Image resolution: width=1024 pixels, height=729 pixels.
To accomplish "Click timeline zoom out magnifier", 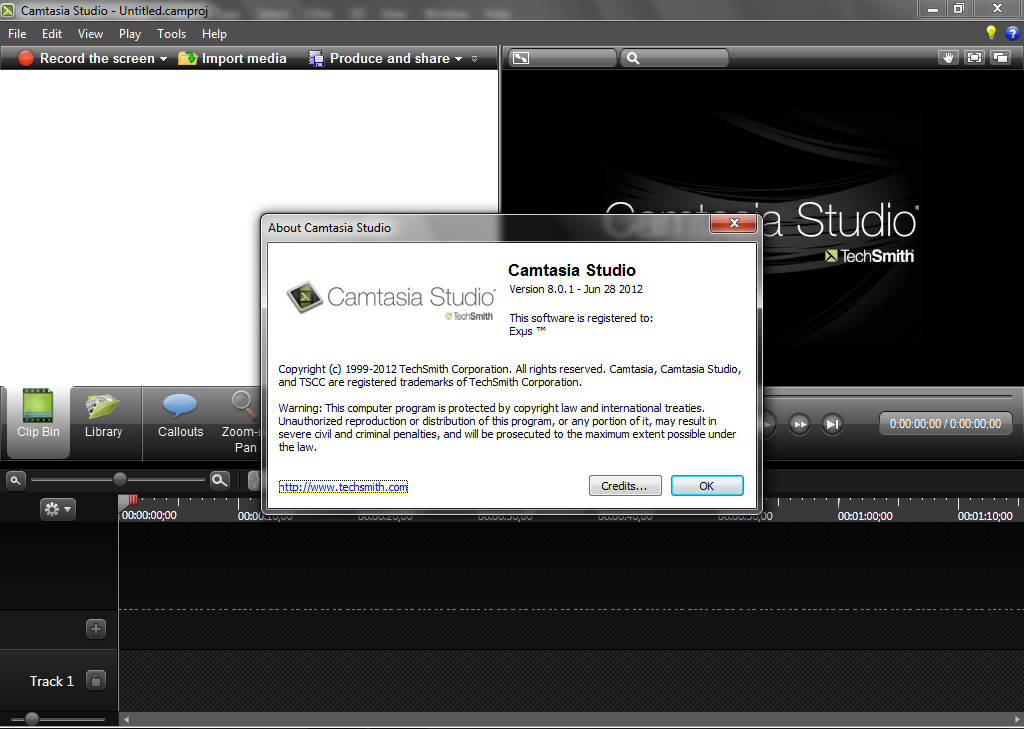I will point(15,481).
